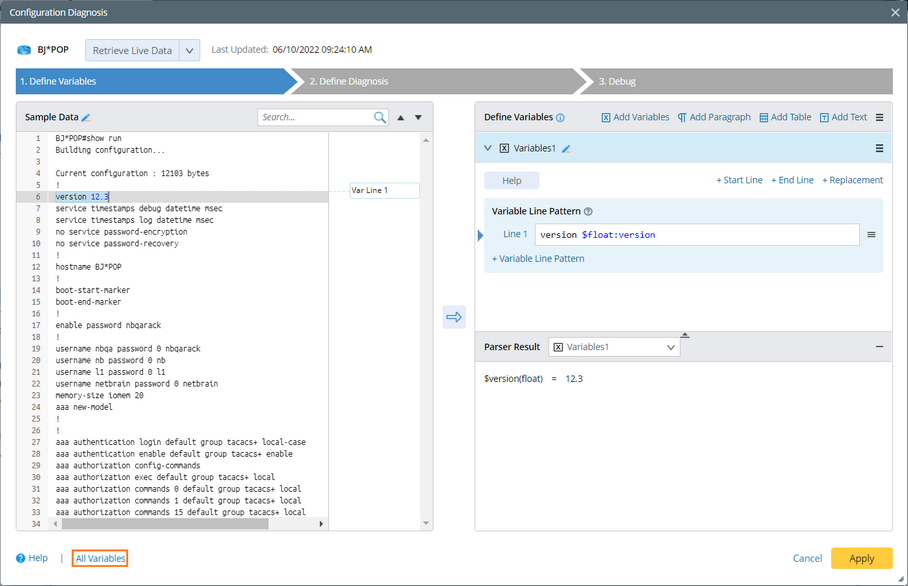Click + Variable Line Pattern link
Image resolution: width=908 pixels, height=586 pixels.
tap(538, 259)
